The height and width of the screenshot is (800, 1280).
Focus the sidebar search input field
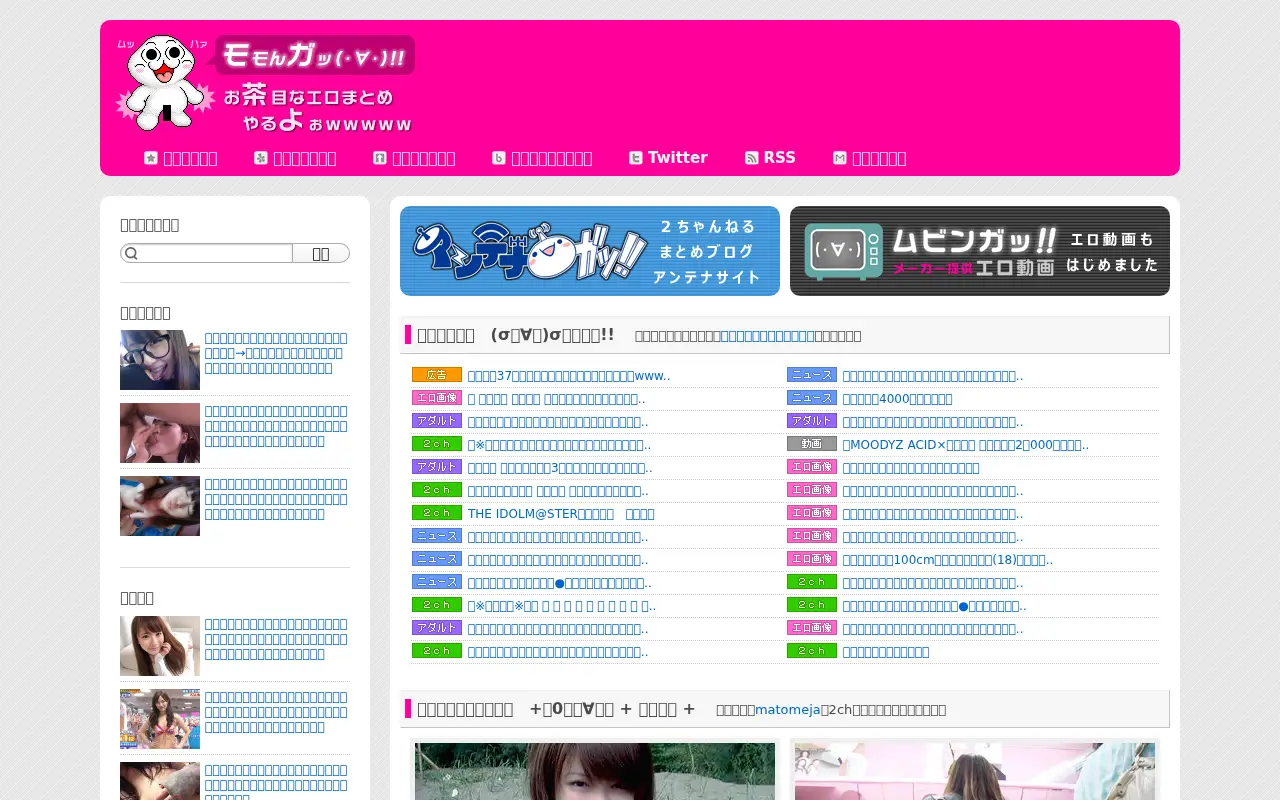[x=207, y=253]
